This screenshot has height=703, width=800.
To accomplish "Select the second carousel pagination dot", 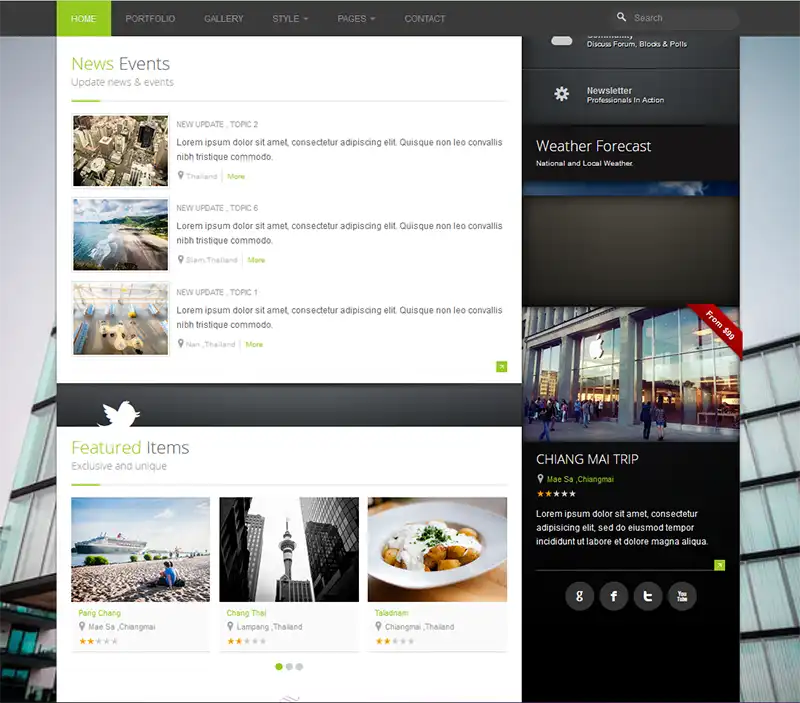I will (289, 666).
